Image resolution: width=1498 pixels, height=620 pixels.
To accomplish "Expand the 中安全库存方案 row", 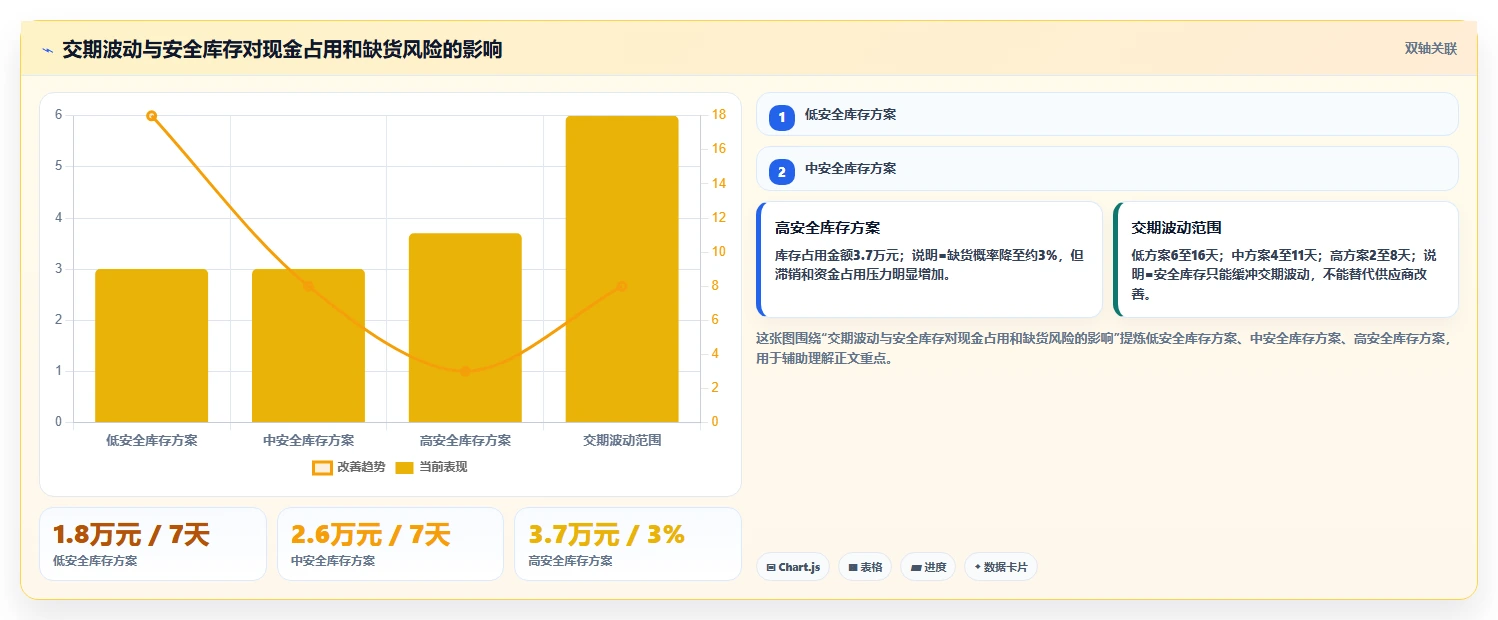I will 1107,168.
